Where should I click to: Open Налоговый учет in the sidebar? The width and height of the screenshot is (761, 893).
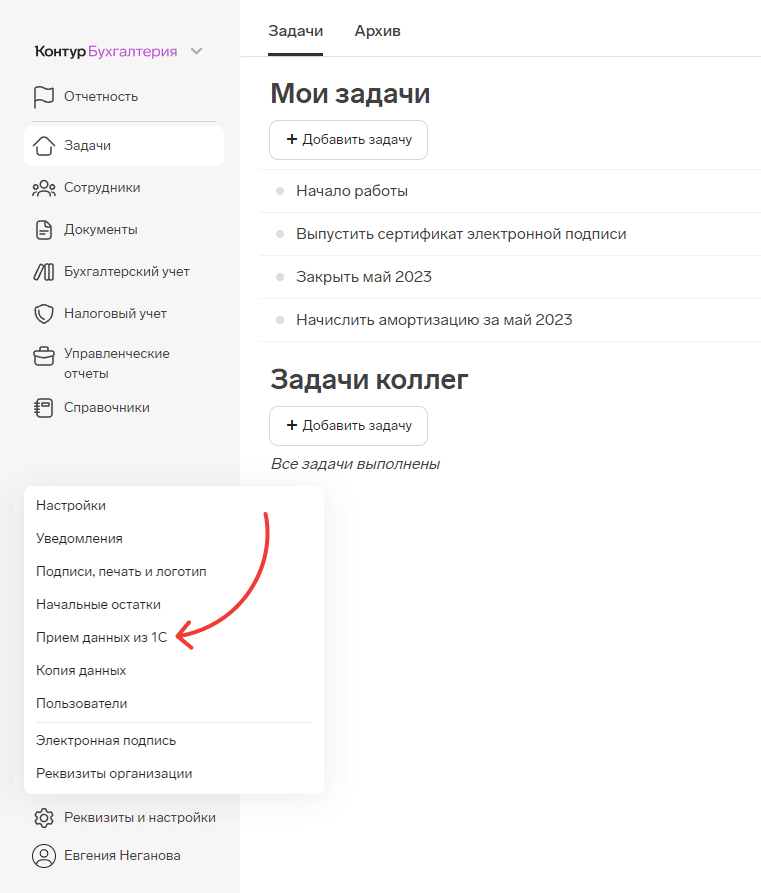[x=115, y=314]
